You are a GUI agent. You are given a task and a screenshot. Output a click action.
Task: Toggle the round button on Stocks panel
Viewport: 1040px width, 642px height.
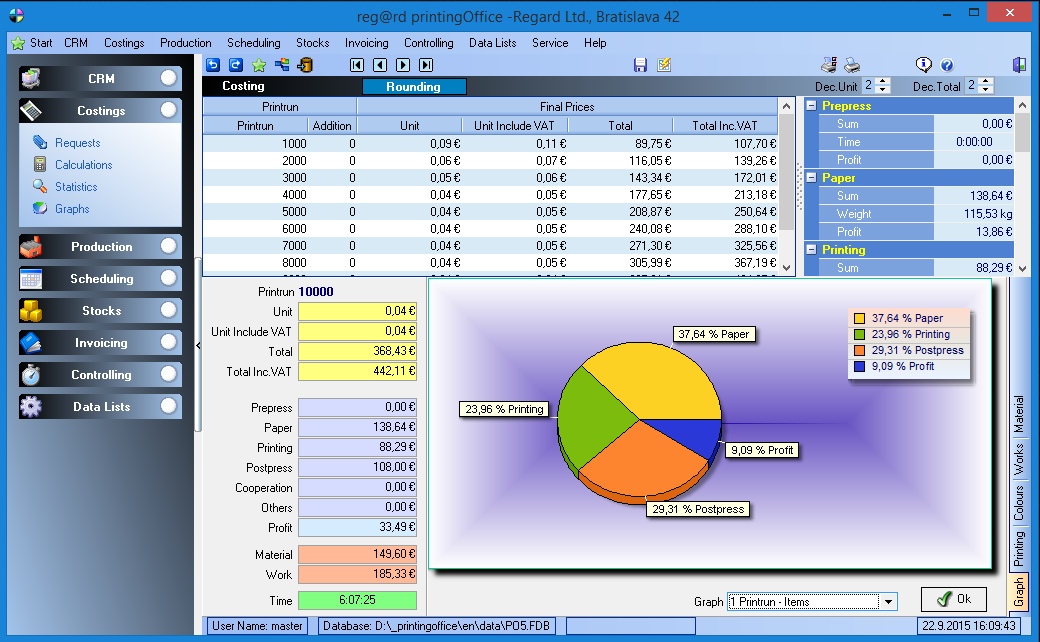pyautogui.click(x=168, y=310)
